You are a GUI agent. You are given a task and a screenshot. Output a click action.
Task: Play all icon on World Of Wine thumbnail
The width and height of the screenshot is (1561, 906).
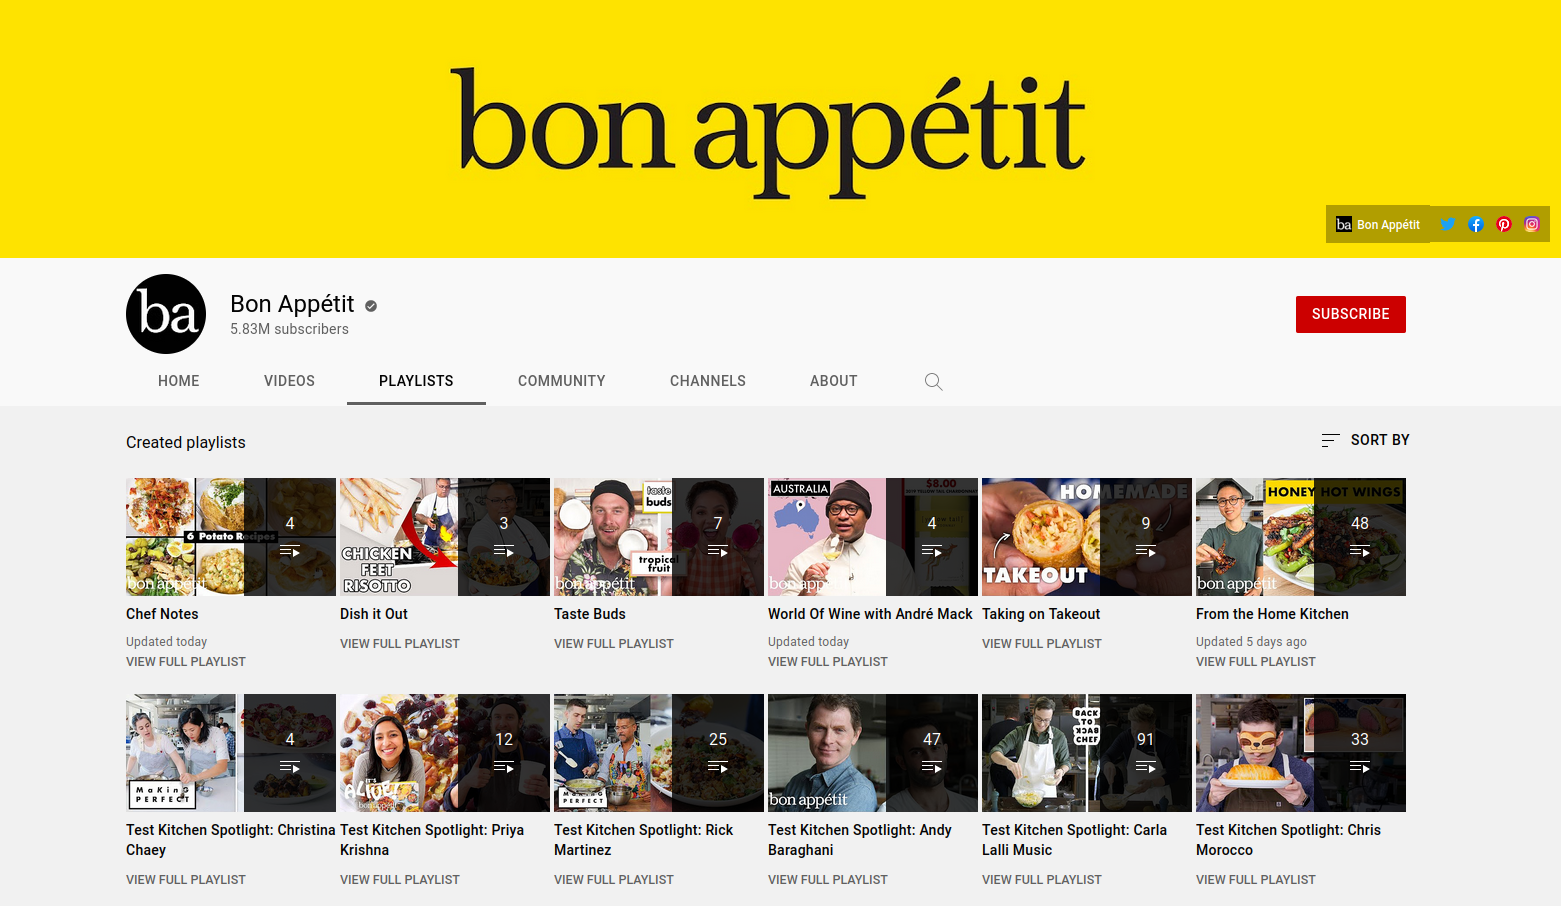point(932,551)
